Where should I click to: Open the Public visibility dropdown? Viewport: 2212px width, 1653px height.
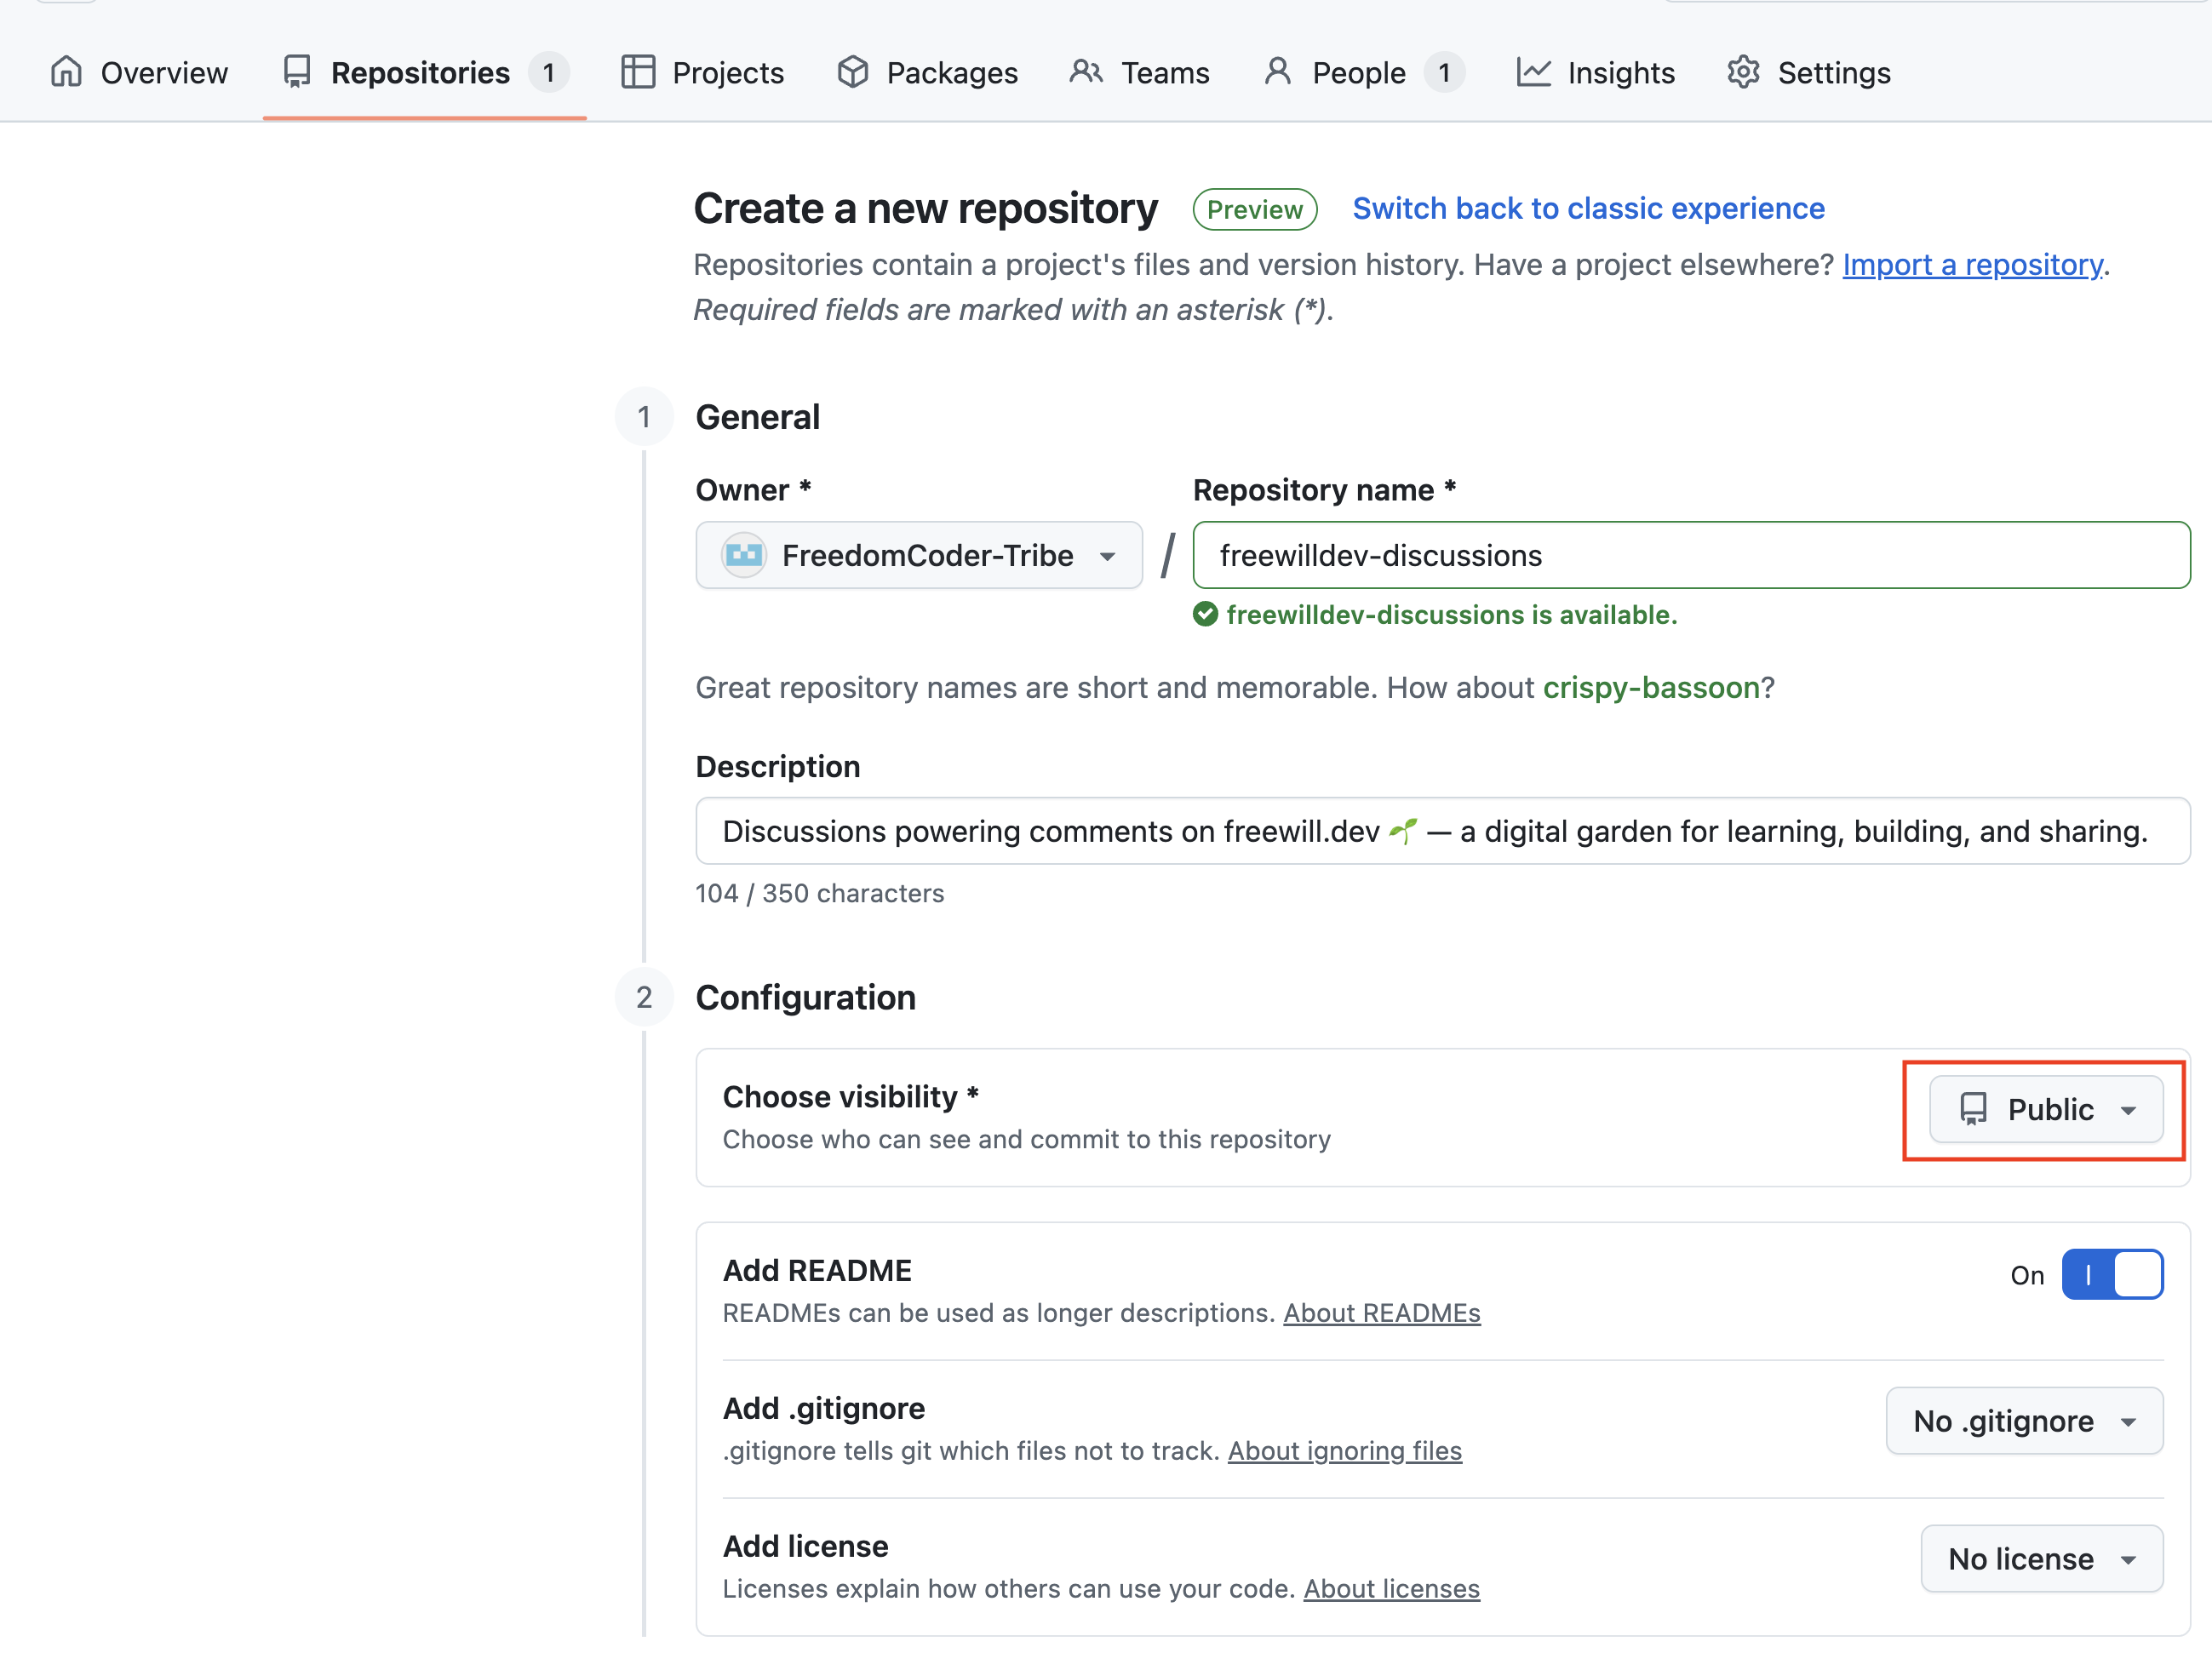click(x=2045, y=1109)
